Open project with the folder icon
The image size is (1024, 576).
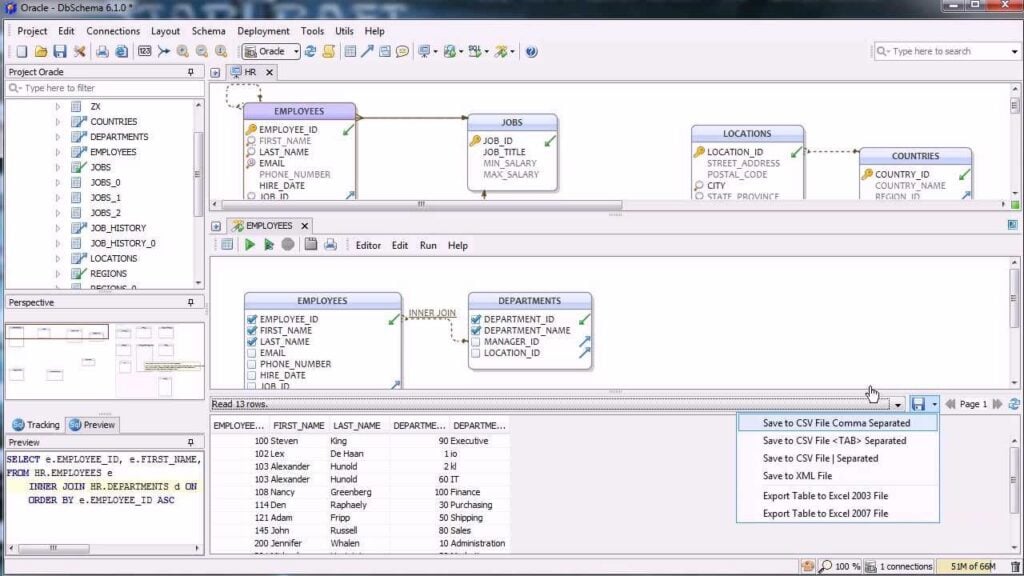(40, 52)
